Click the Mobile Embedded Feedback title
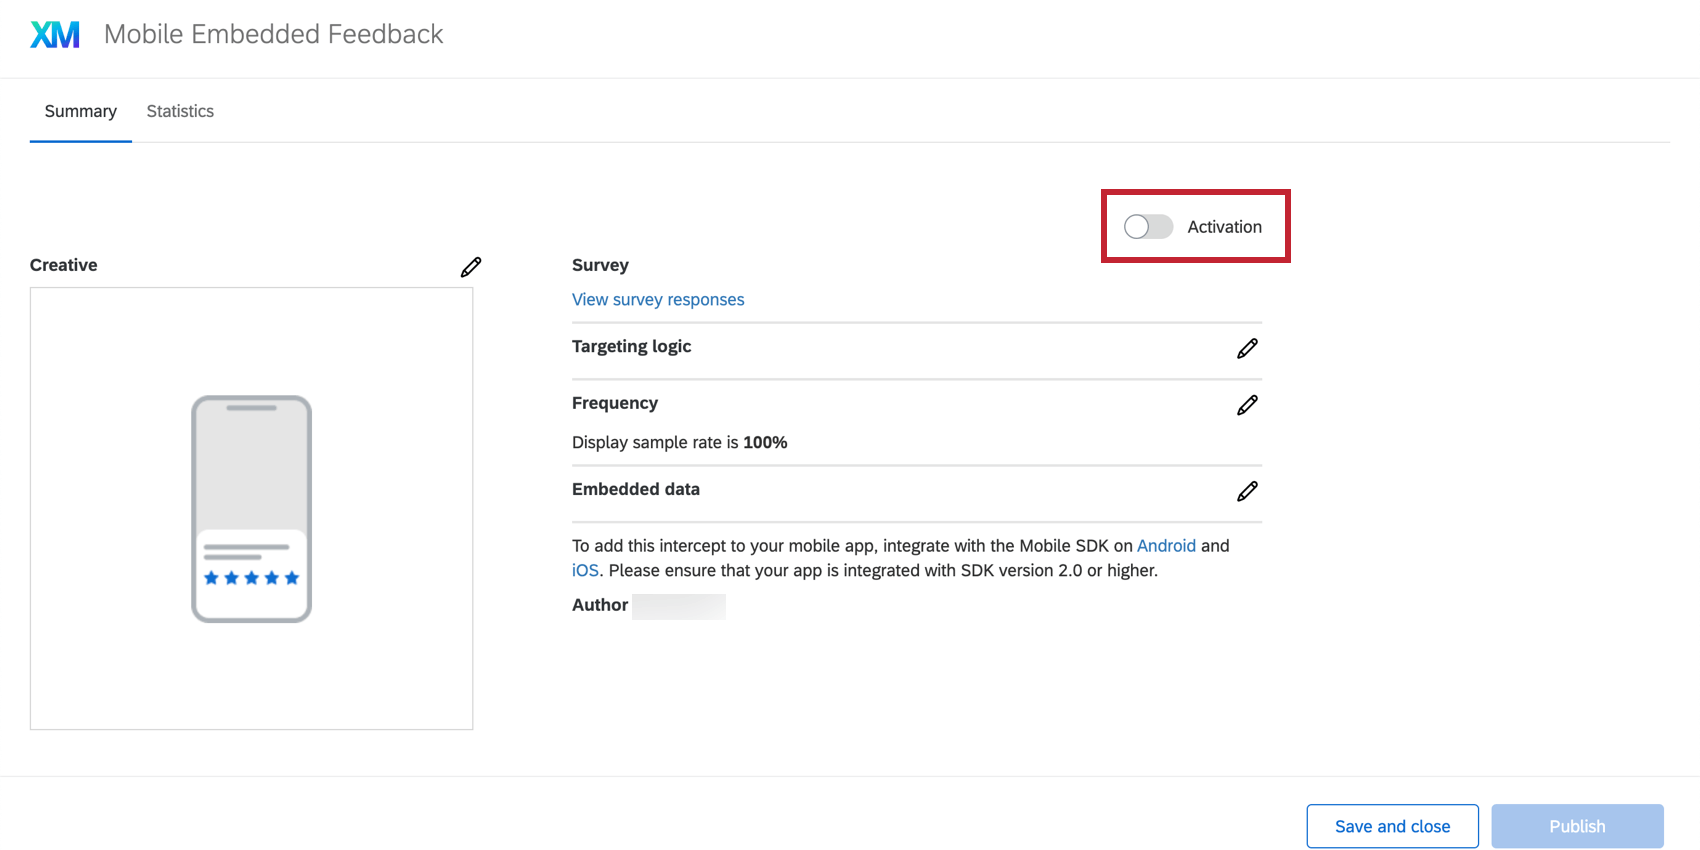Screen dimensions: 1700x850 coord(273,34)
